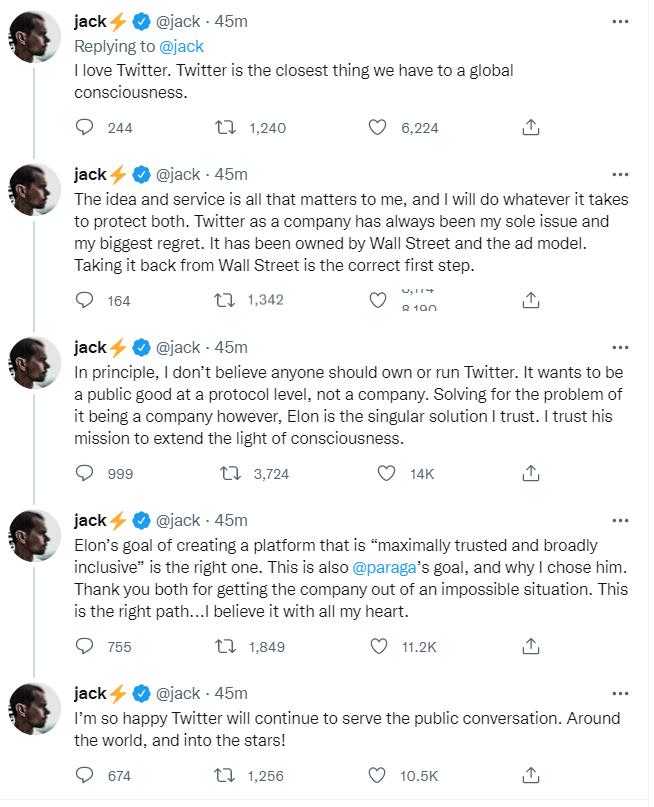Share the "In principle" tweet

531,473
